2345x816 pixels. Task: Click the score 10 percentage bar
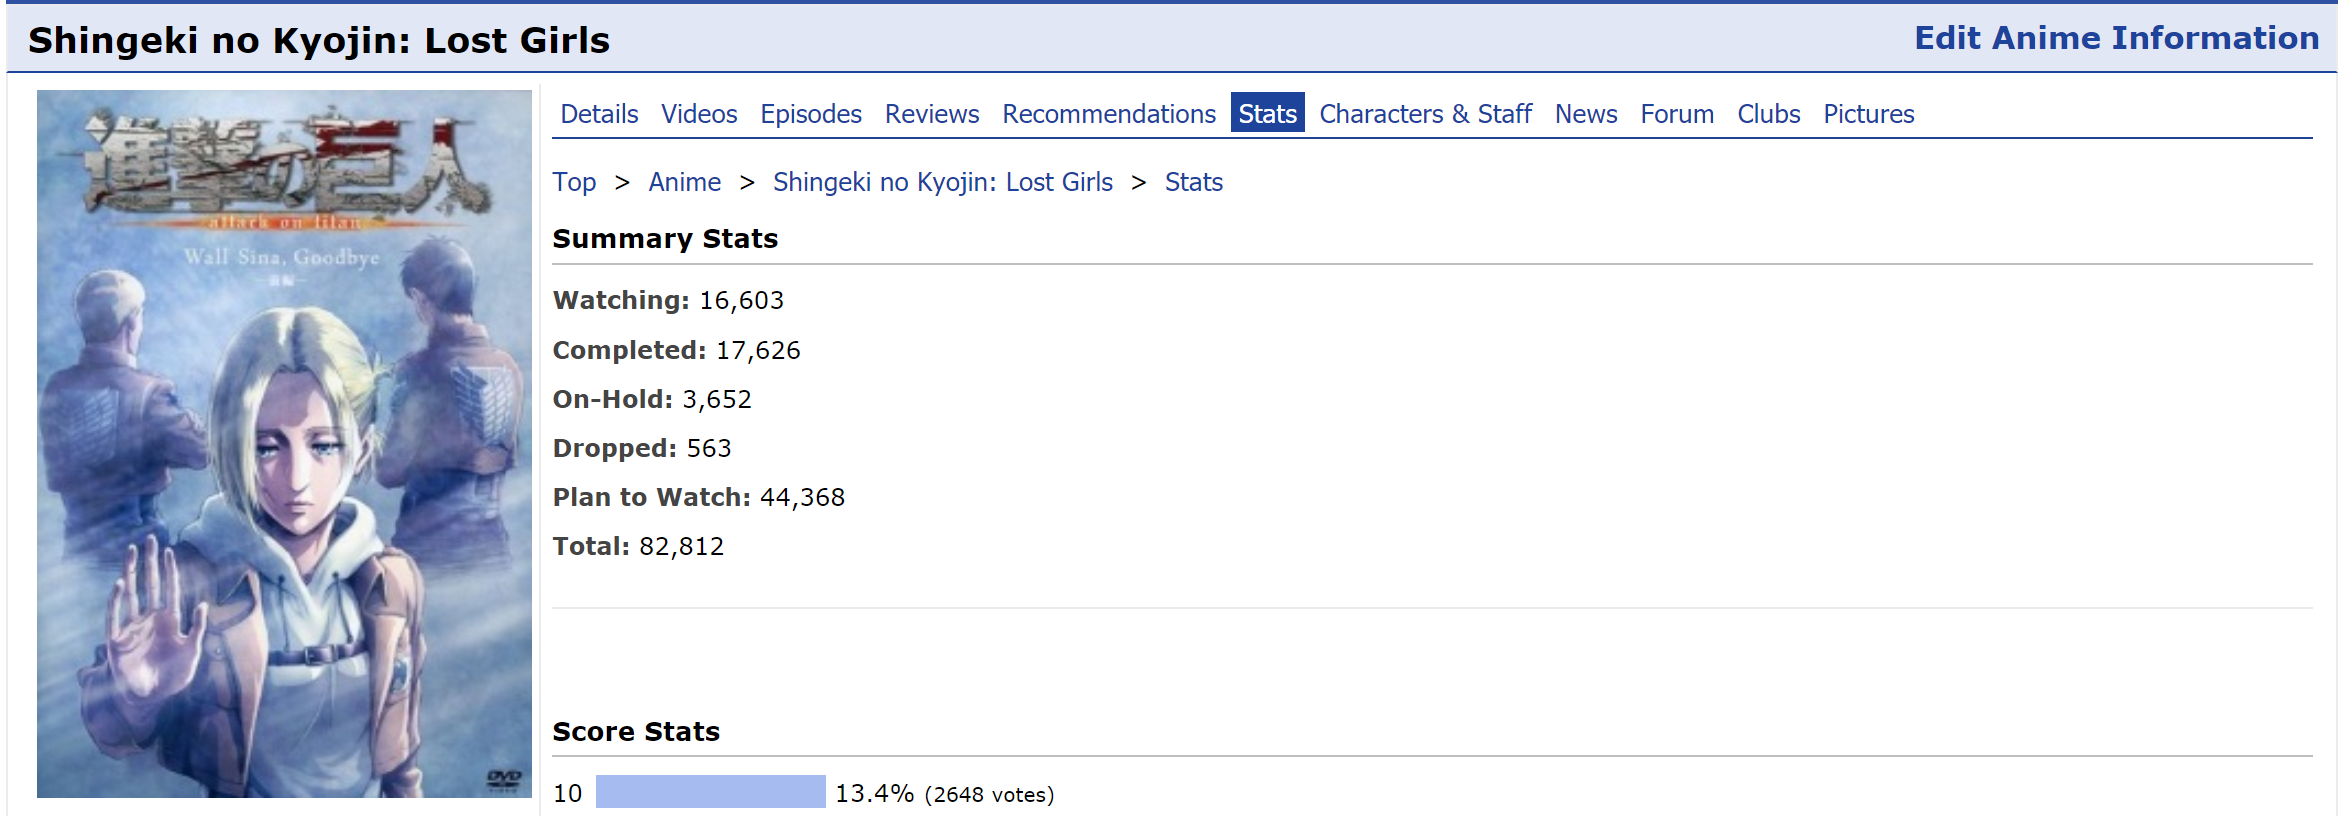point(710,792)
